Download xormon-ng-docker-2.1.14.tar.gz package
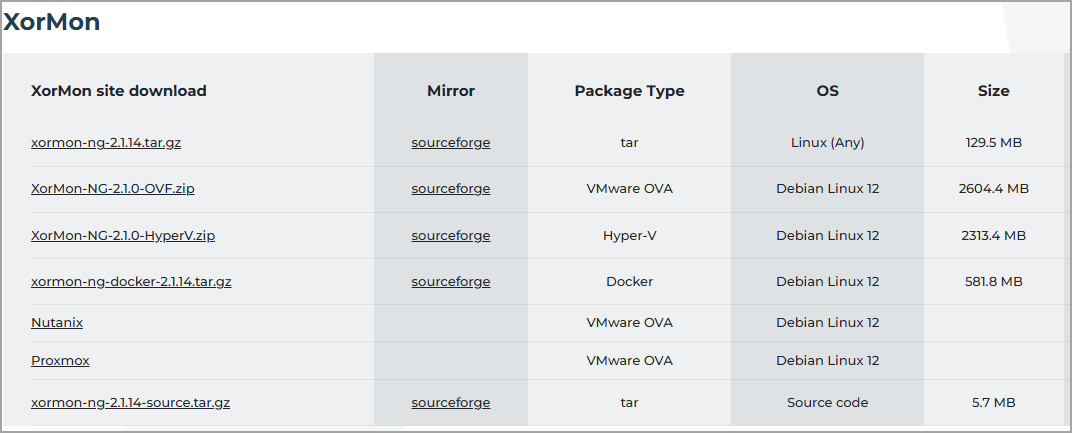The width and height of the screenshot is (1072, 433). coord(131,282)
